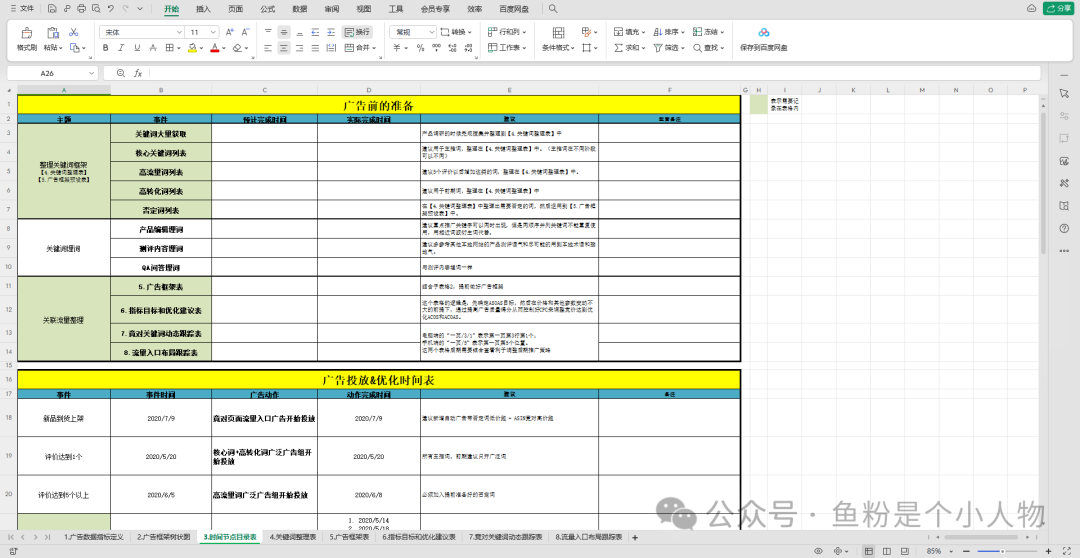The width and height of the screenshot is (1080, 558).
Task: Open number format dropdown (常规)
Action: [433, 32]
